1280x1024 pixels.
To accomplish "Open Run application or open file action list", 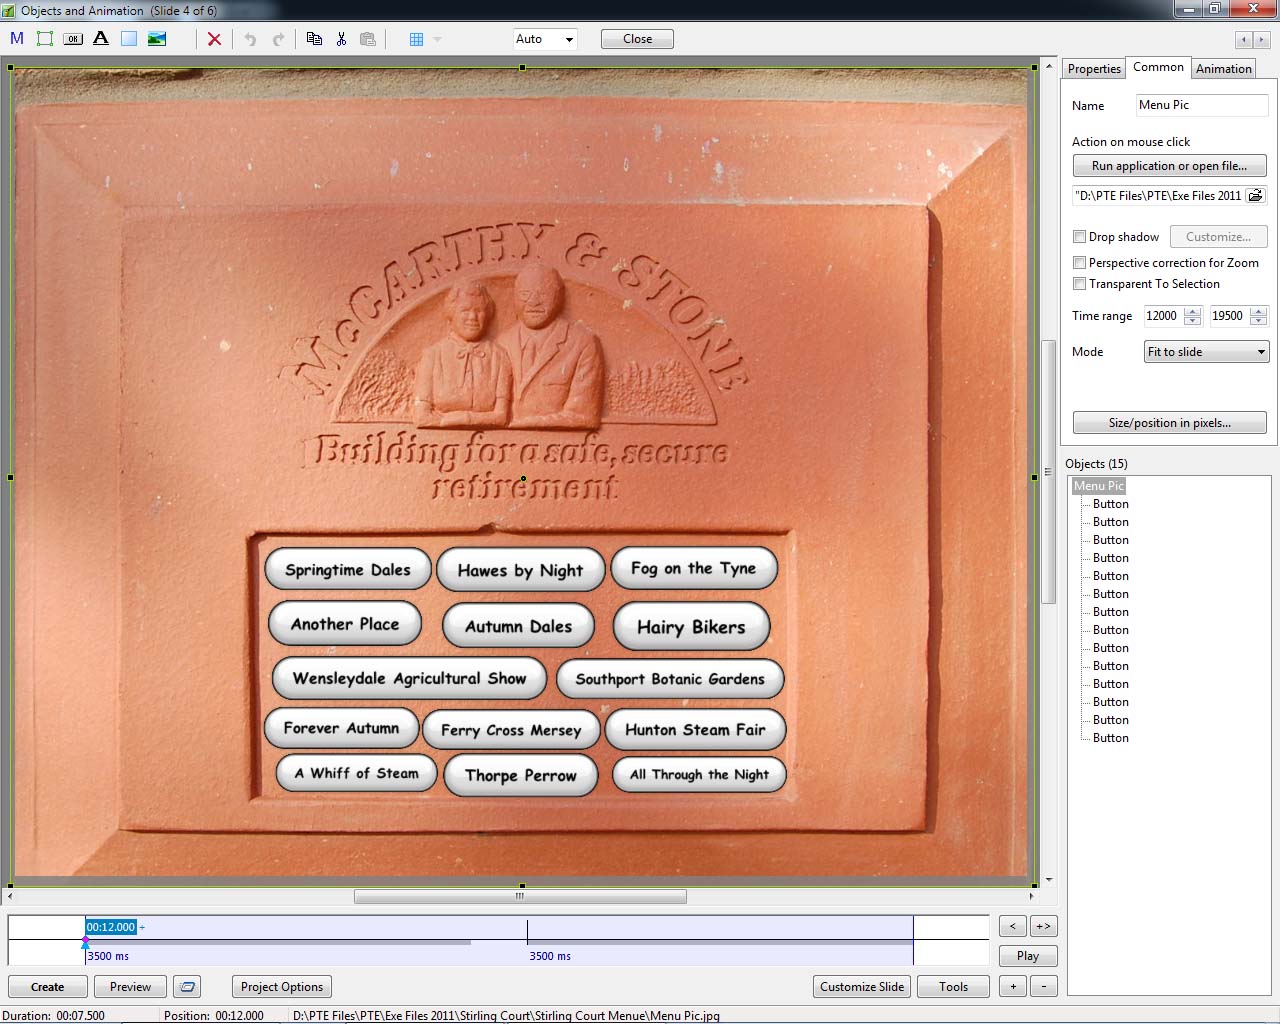I will pyautogui.click(x=1169, y=166).
